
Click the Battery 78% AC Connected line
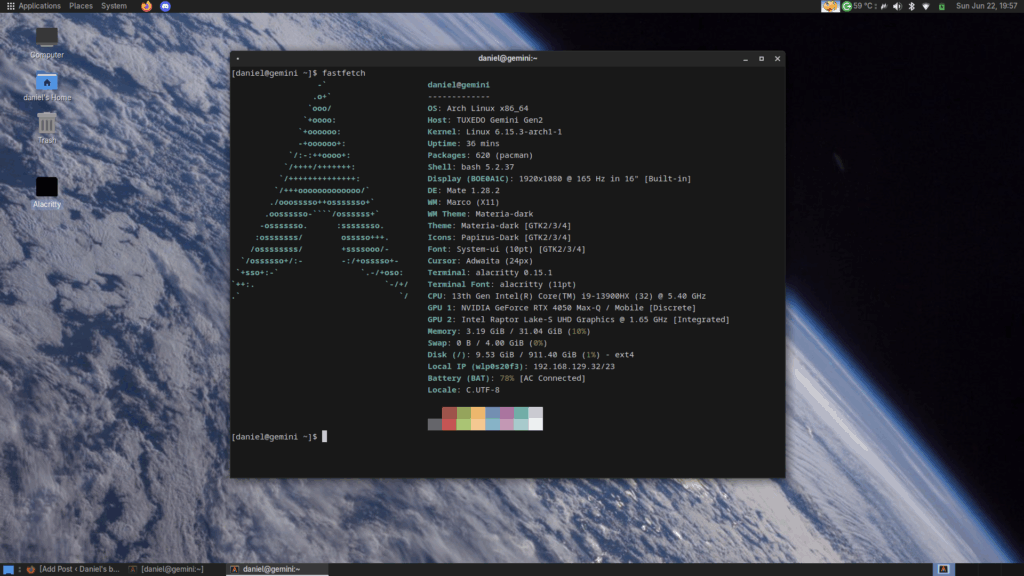point(507,379)
